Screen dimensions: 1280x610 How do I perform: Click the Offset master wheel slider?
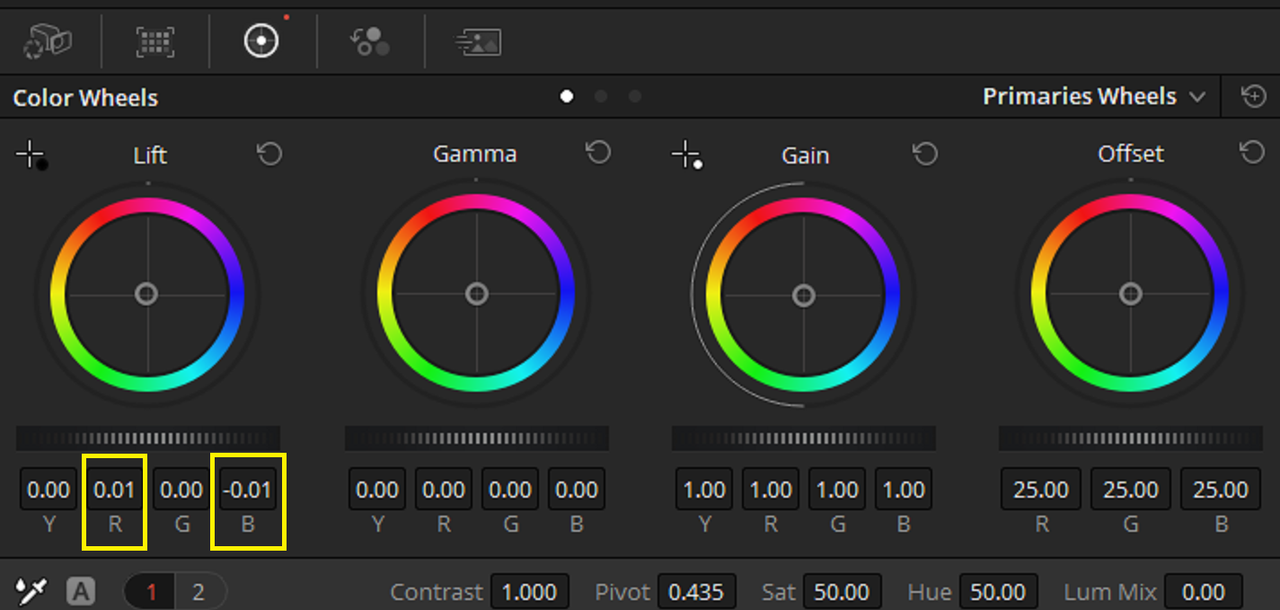(x=1130, y=438)
